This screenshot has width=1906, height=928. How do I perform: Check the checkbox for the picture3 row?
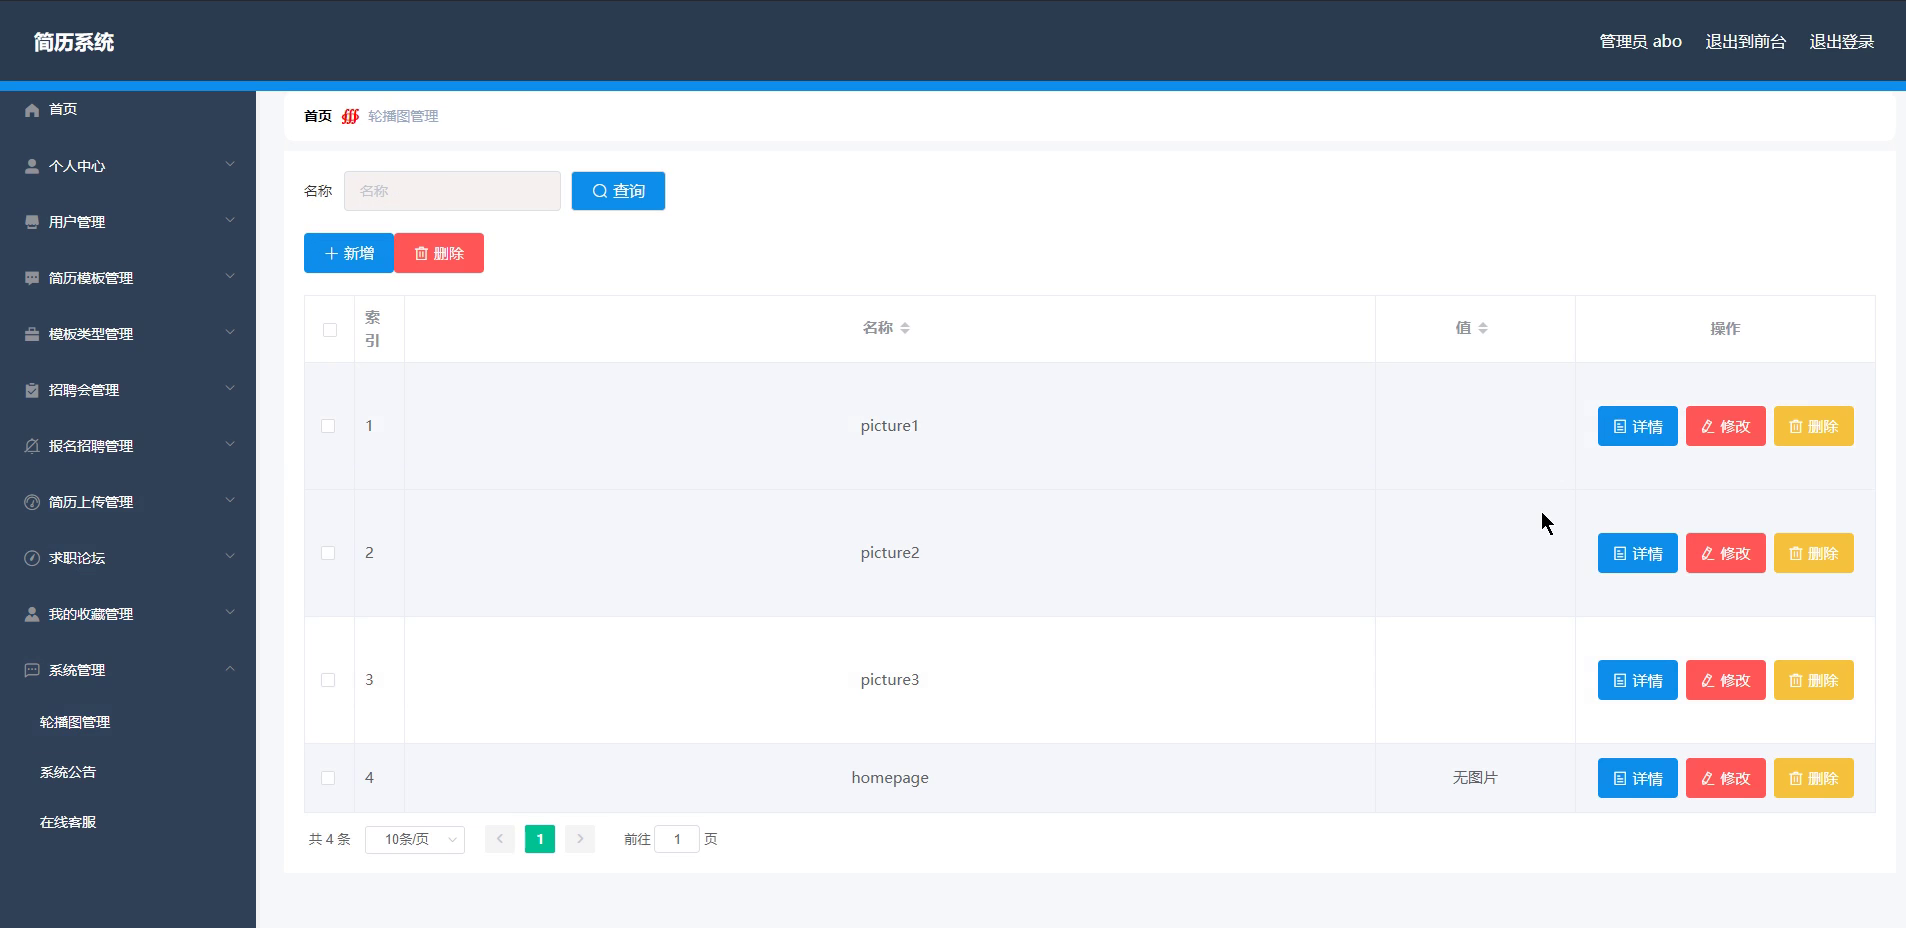pos(328,680)
